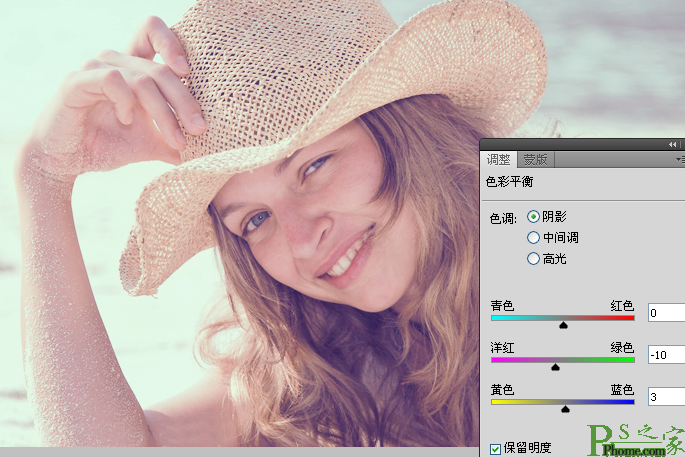Select the 中间调 tone radio button
Image resolution: width=685 pixels, height=457 pixels.
(x=533, y=238)
